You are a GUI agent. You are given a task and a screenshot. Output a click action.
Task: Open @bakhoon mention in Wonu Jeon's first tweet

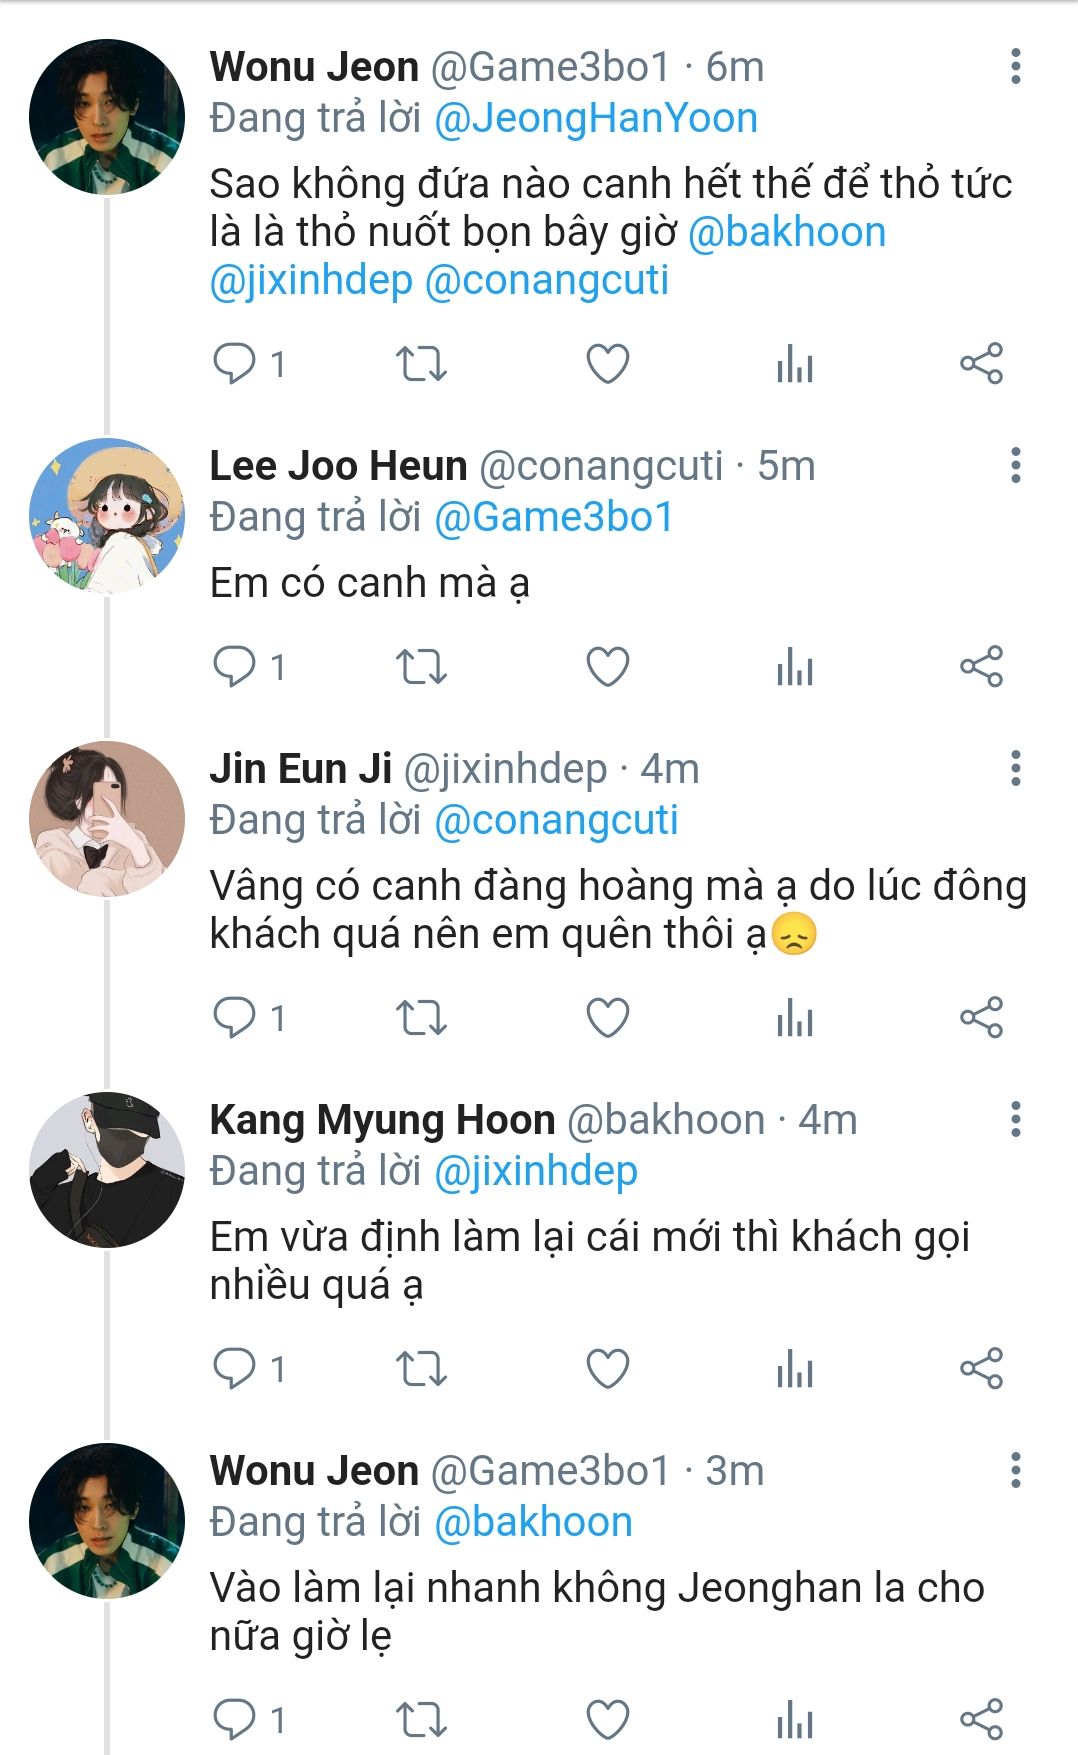tap(787, 232)
